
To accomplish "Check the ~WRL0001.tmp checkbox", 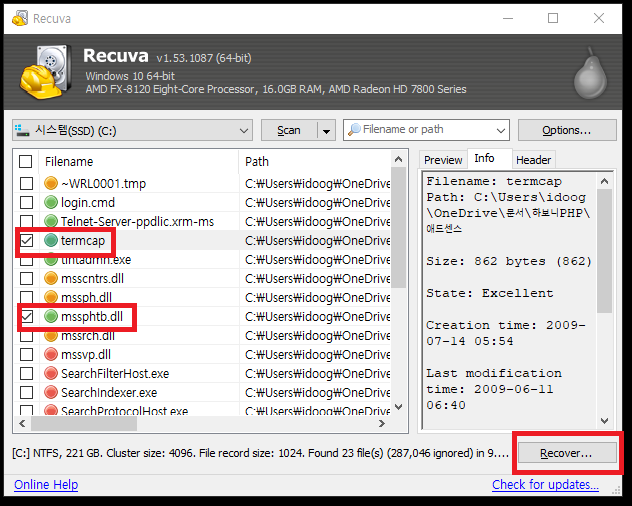I will tap(27, 183).
